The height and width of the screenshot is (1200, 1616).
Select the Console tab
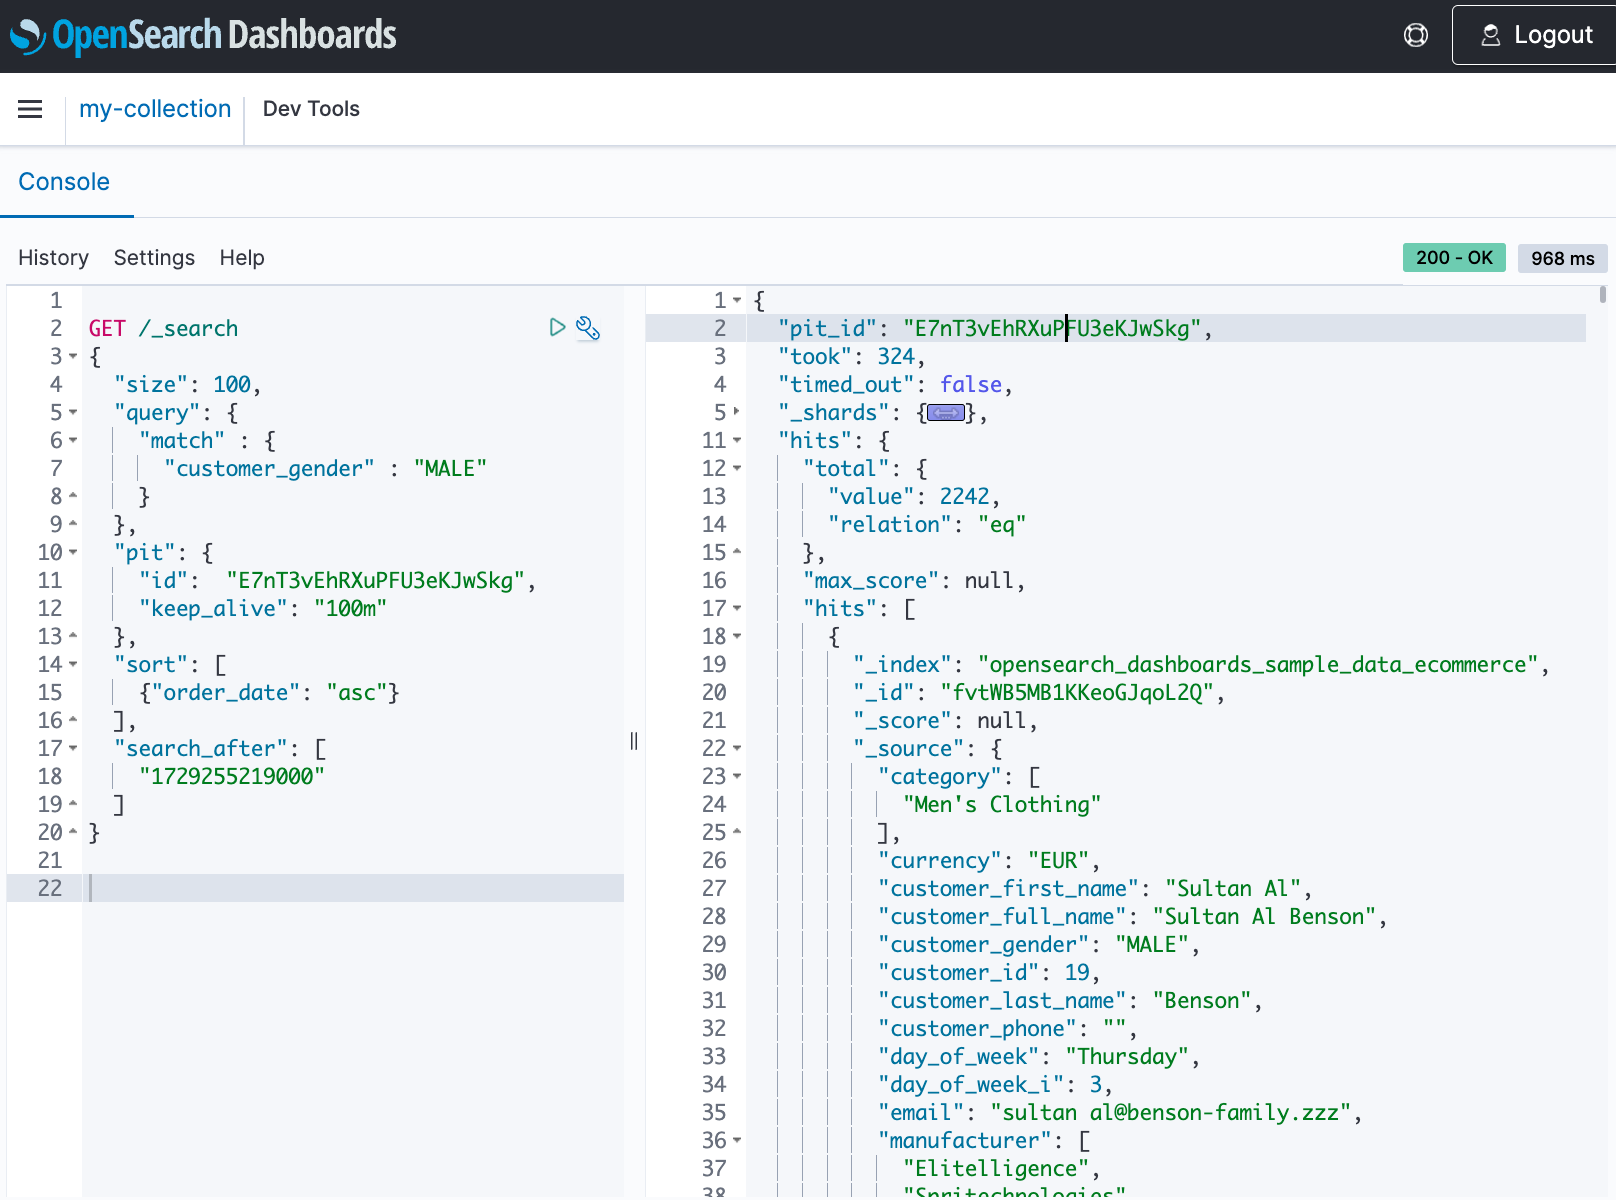[64, 182]
